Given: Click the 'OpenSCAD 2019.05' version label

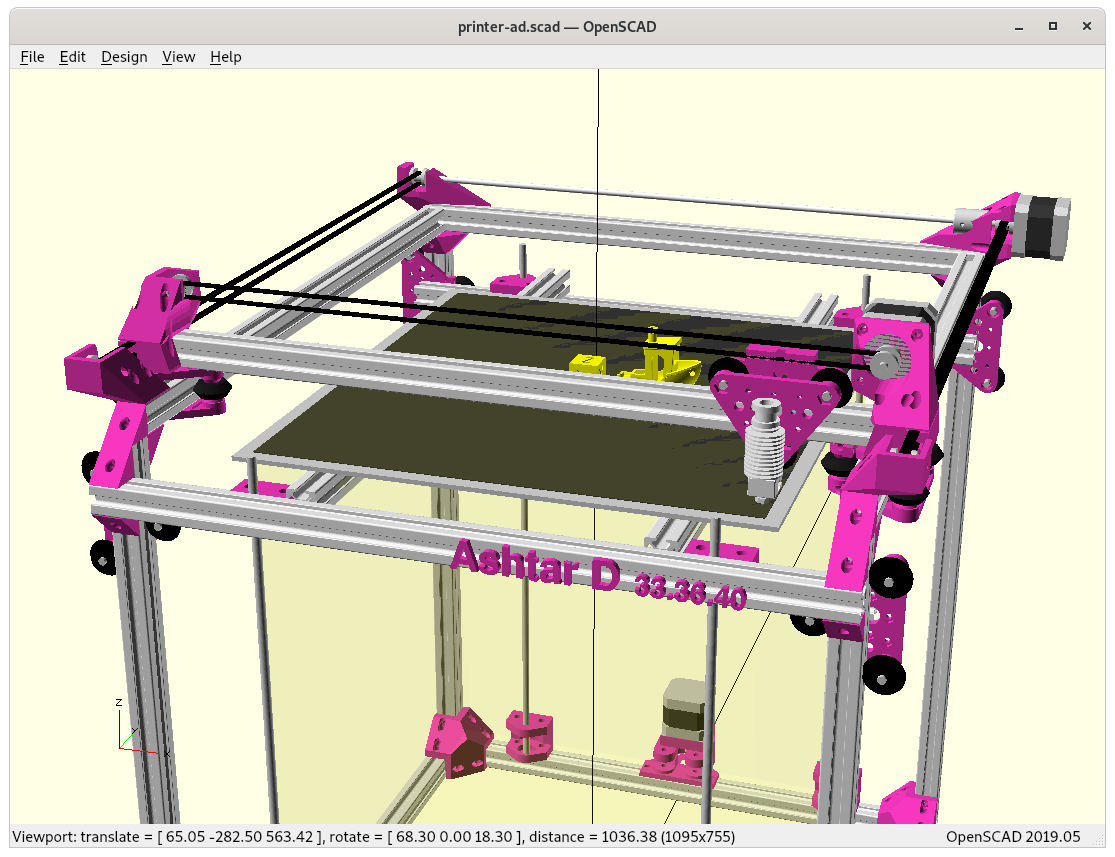Looking at the screenshot, I should click(1013, 837).
